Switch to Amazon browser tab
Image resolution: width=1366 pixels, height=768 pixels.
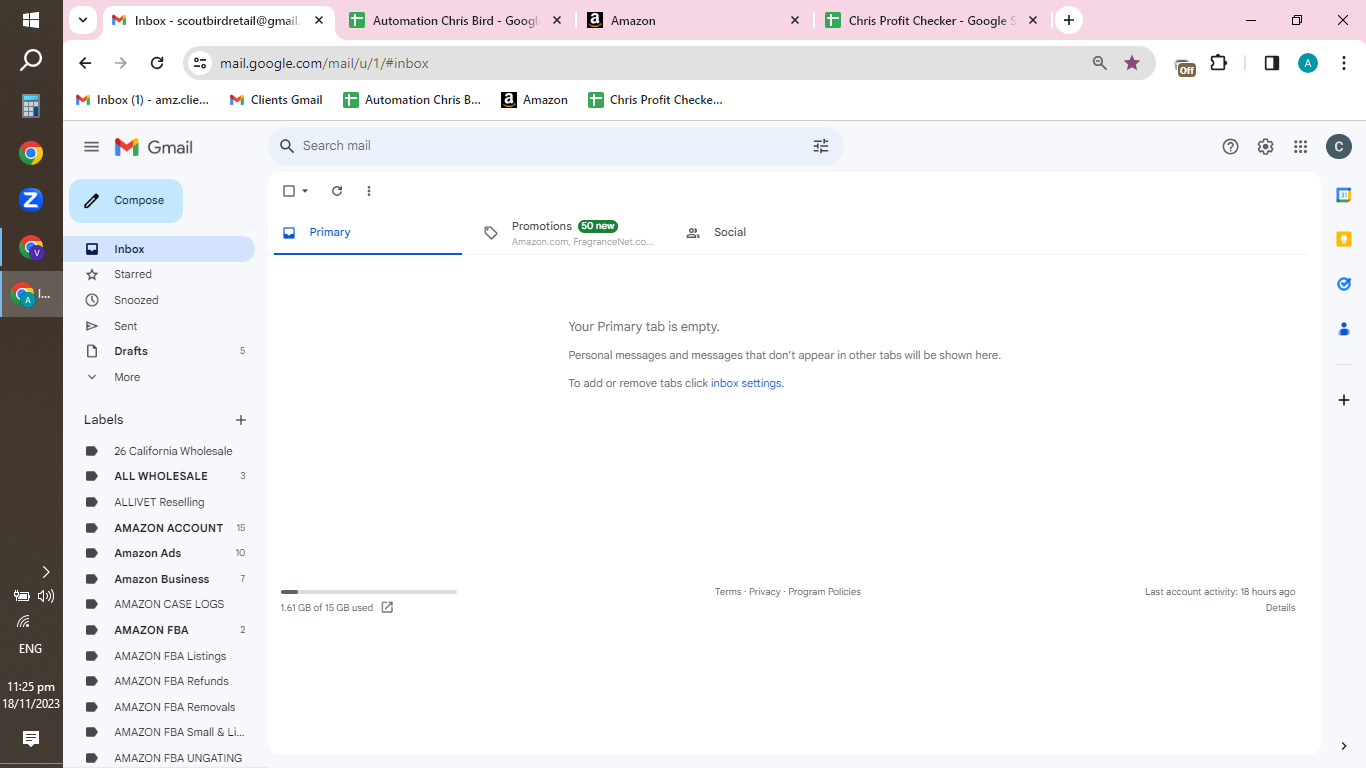(693, 20)
